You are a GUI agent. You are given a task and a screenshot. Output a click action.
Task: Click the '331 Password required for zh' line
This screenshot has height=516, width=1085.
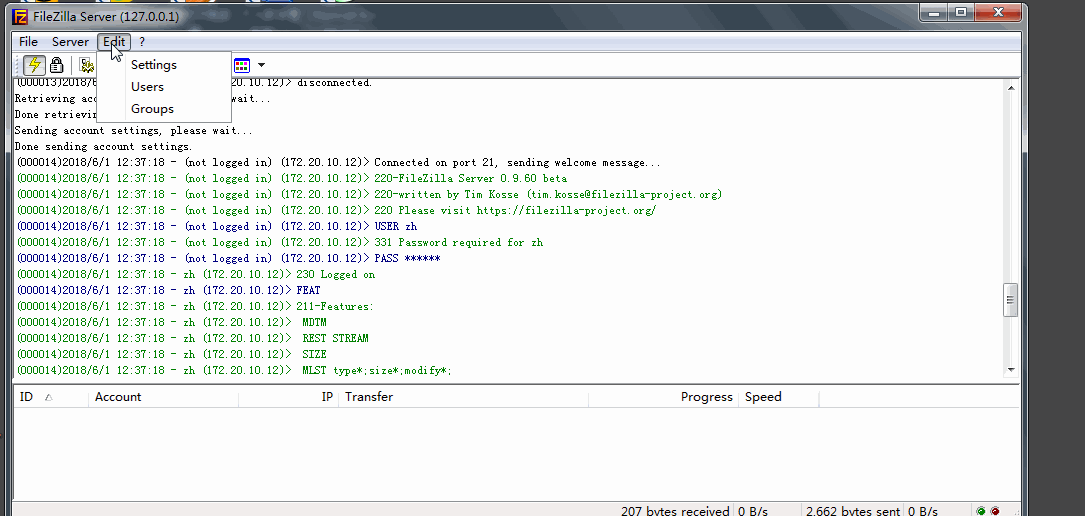click(280, 243)
